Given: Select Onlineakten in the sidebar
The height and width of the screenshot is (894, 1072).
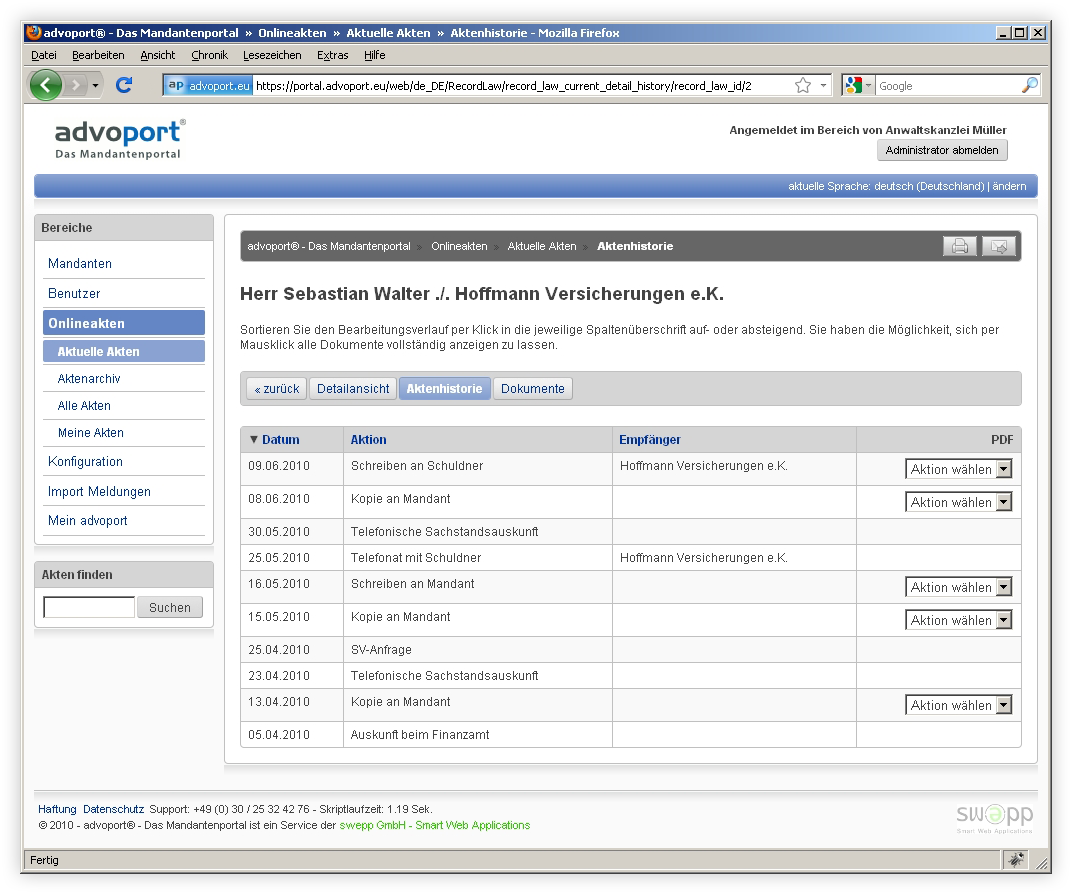Looking at the screenshot, I should (124, 323).
